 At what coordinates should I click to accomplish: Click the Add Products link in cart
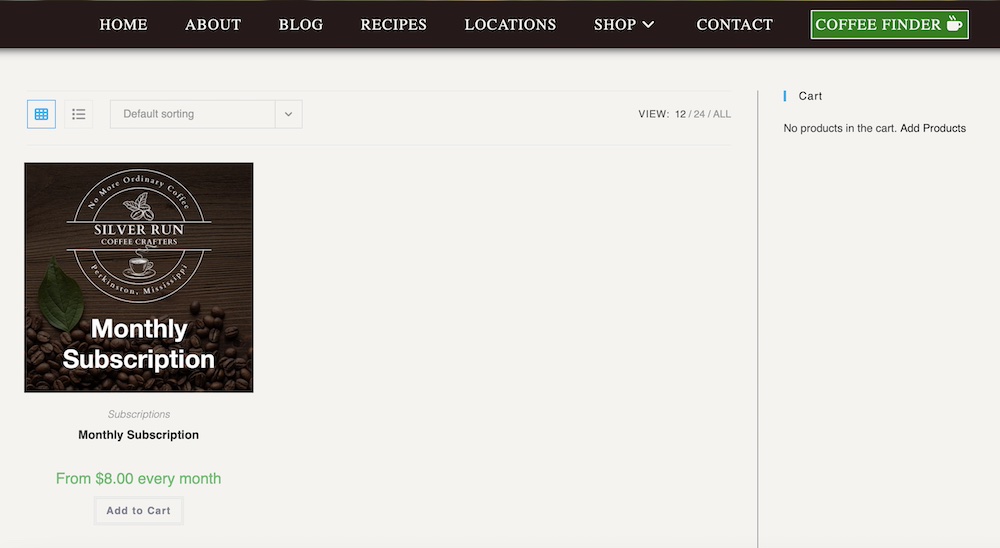933,128
